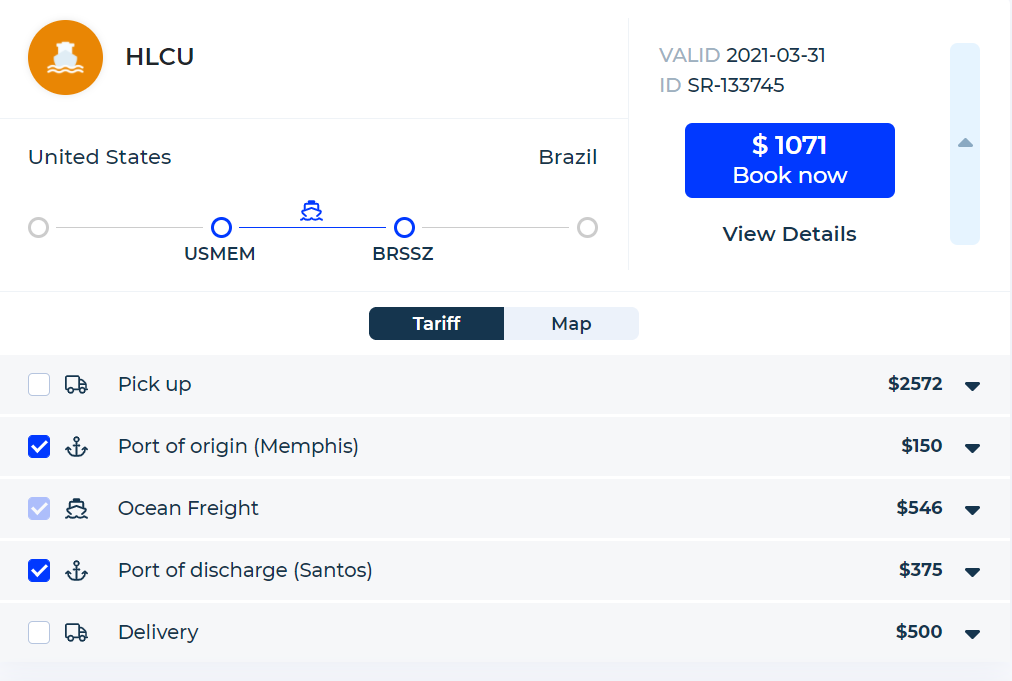This screenshot has height=681, width=1012.
Task: Click the $1071 Book now button
Action: 789,160
